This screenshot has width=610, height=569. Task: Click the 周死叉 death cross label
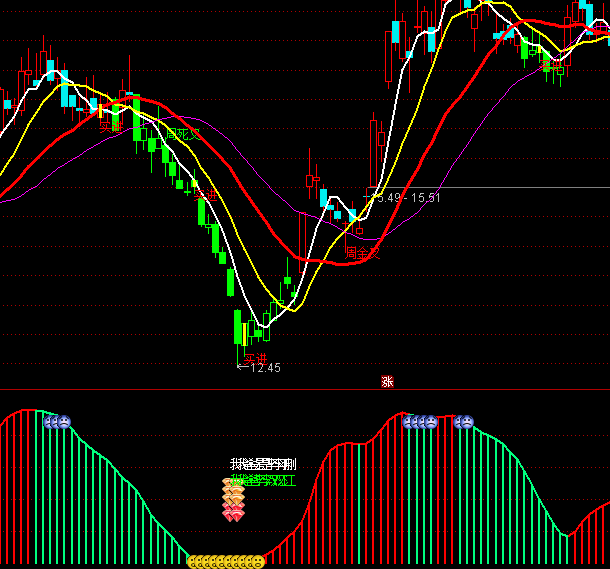(183, 134)
